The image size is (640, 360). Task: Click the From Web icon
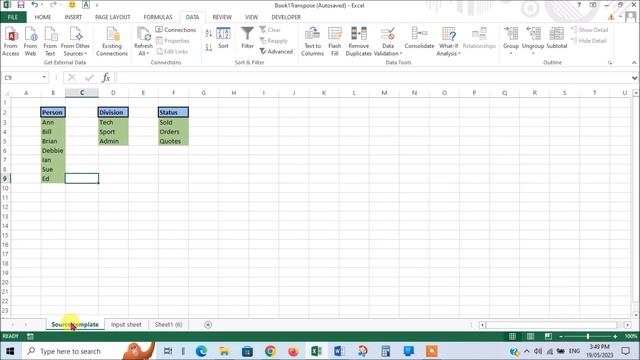coord(30,41)
